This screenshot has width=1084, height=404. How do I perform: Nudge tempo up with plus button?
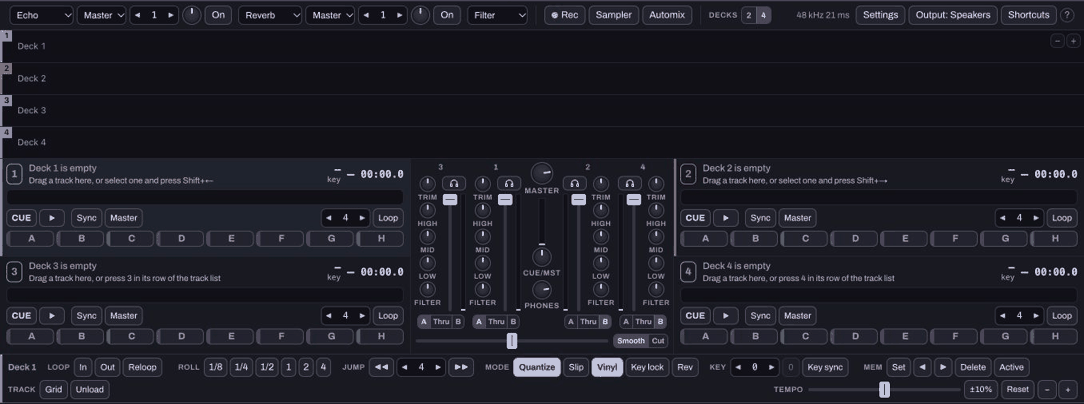pos(1067,389)
